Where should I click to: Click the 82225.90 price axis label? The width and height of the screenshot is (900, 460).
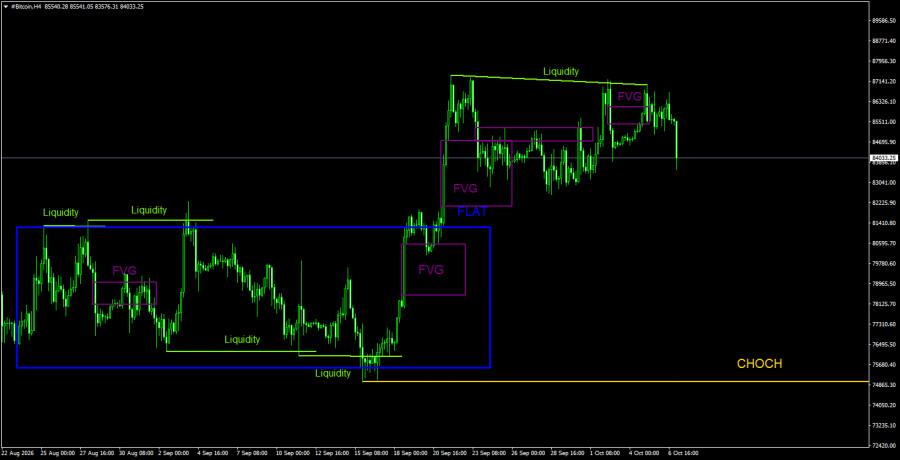(884, 203)
